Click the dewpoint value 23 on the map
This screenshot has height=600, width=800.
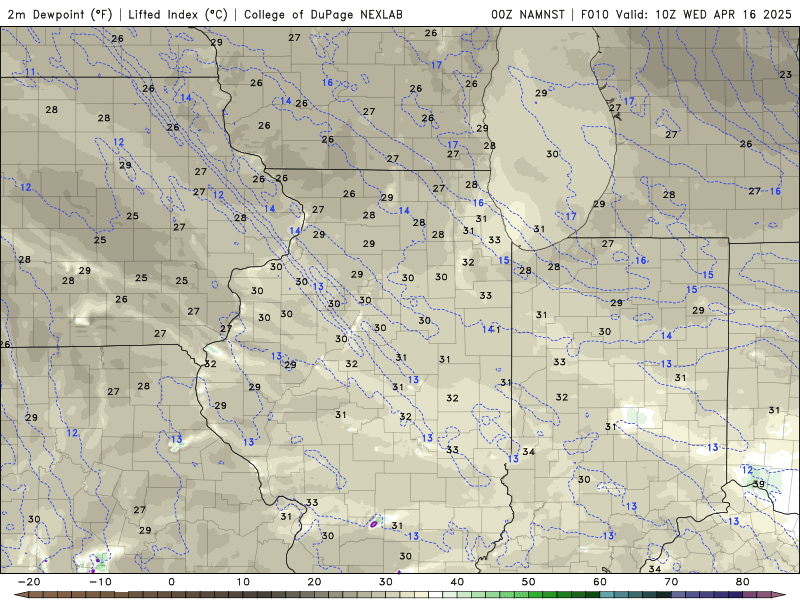point(786,74)
